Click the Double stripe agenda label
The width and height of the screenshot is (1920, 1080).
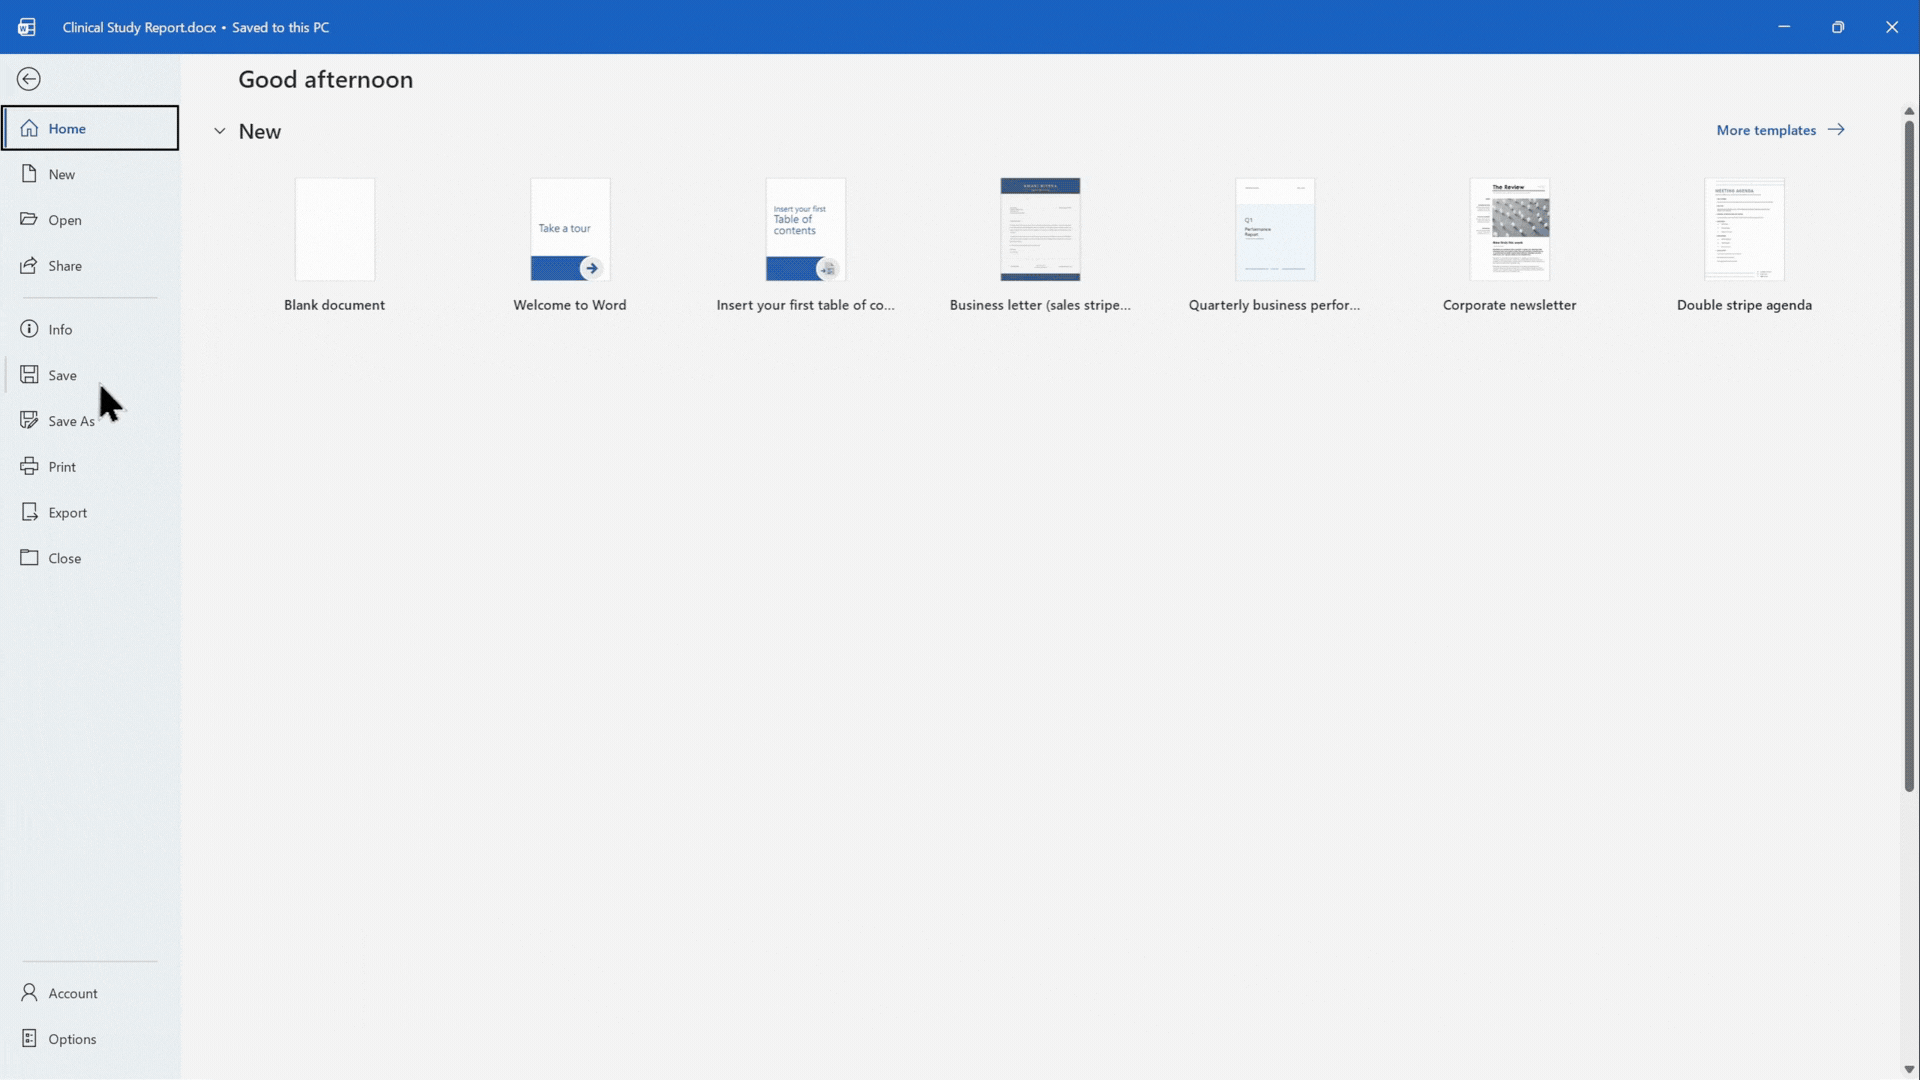[1744, 305]
